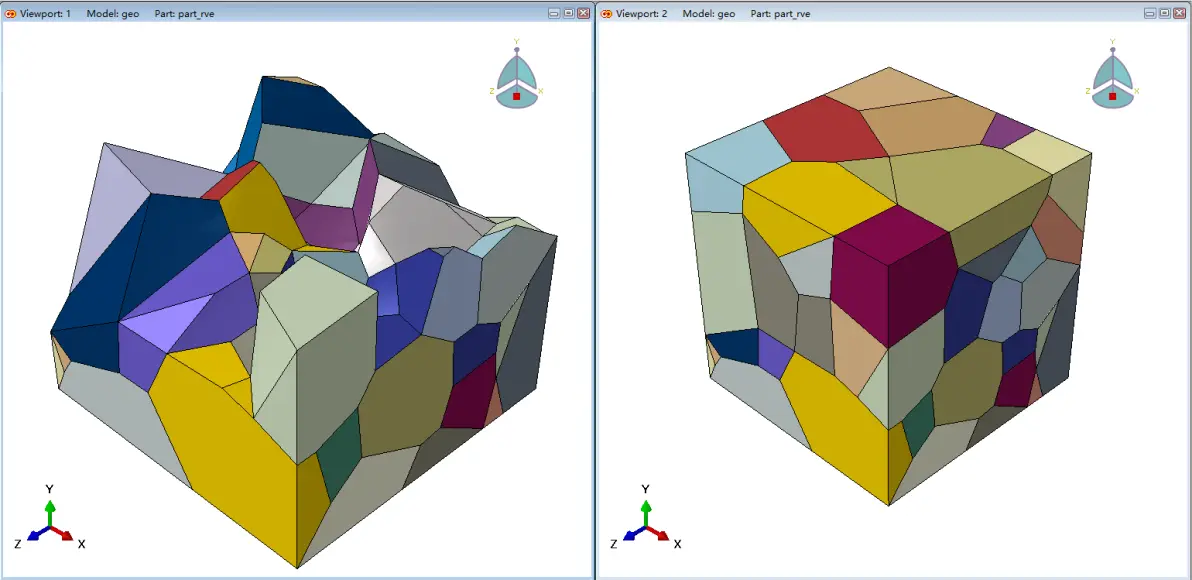Image resolution: width=1192 pixels, height=580 pixels.
Task: Click the 'Viewport: 2' title text
Action: (x=642, y=14)
